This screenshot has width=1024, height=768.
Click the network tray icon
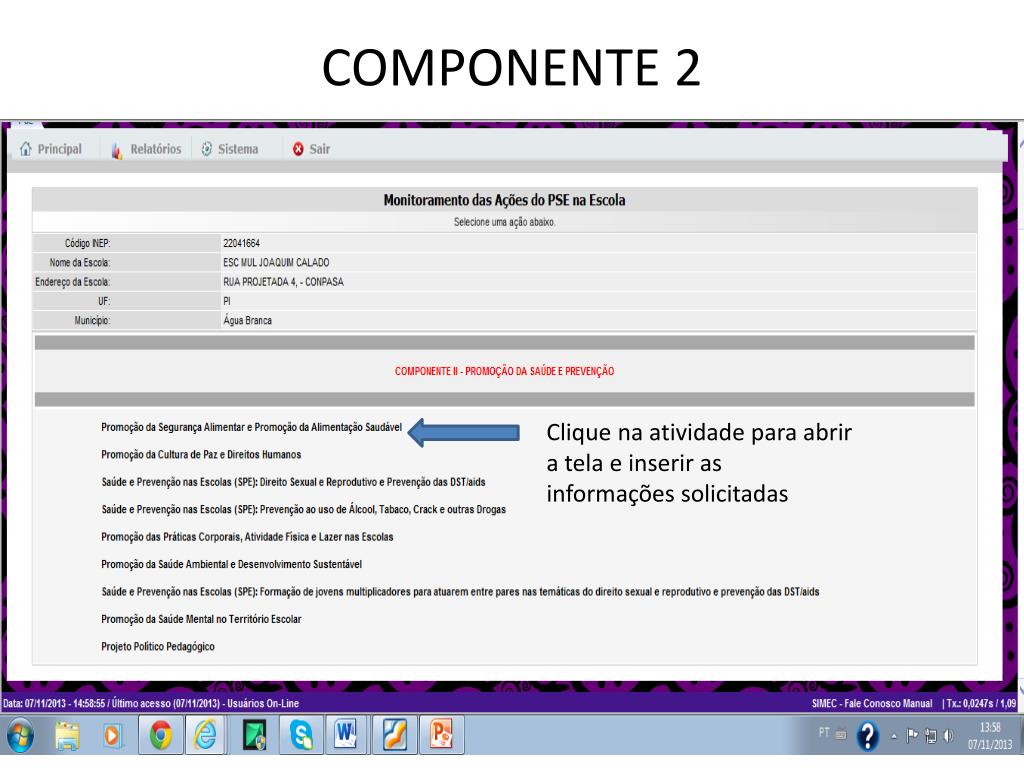[931, 736]
